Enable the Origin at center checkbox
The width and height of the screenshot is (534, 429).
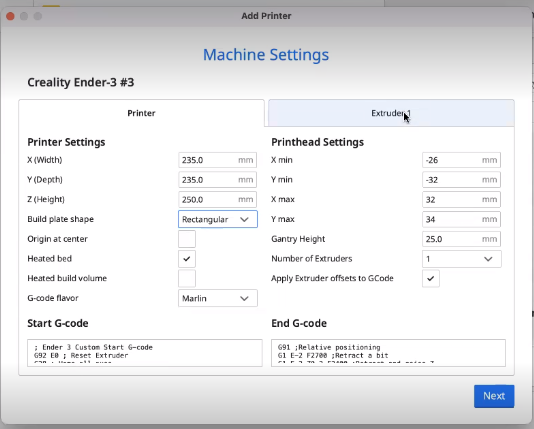187,239
